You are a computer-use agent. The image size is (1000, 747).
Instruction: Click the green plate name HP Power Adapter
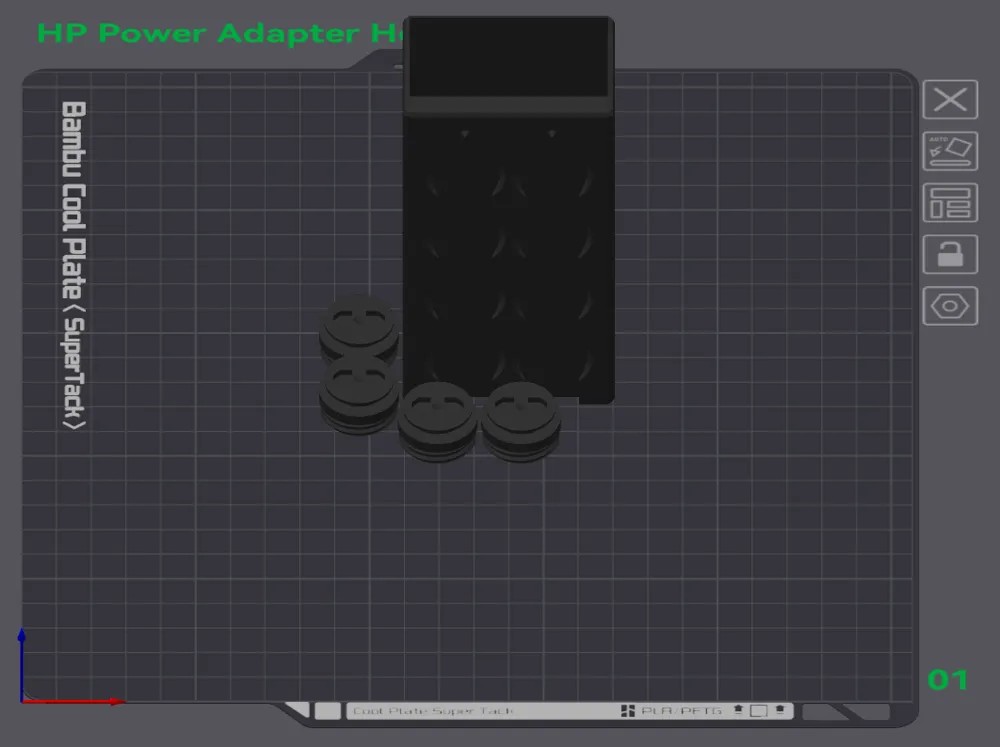pos(220,33)
